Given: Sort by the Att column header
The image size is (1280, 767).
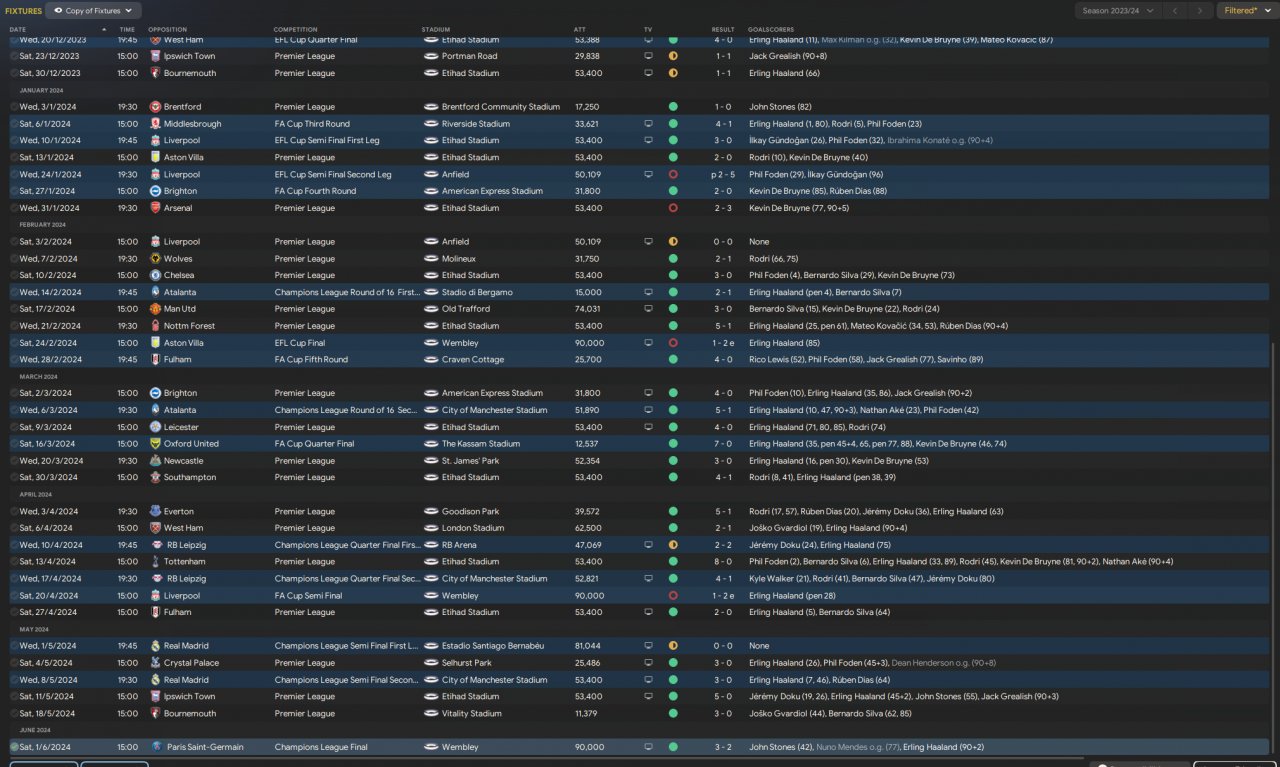Looking at the screenshot, I should (580, 30).
